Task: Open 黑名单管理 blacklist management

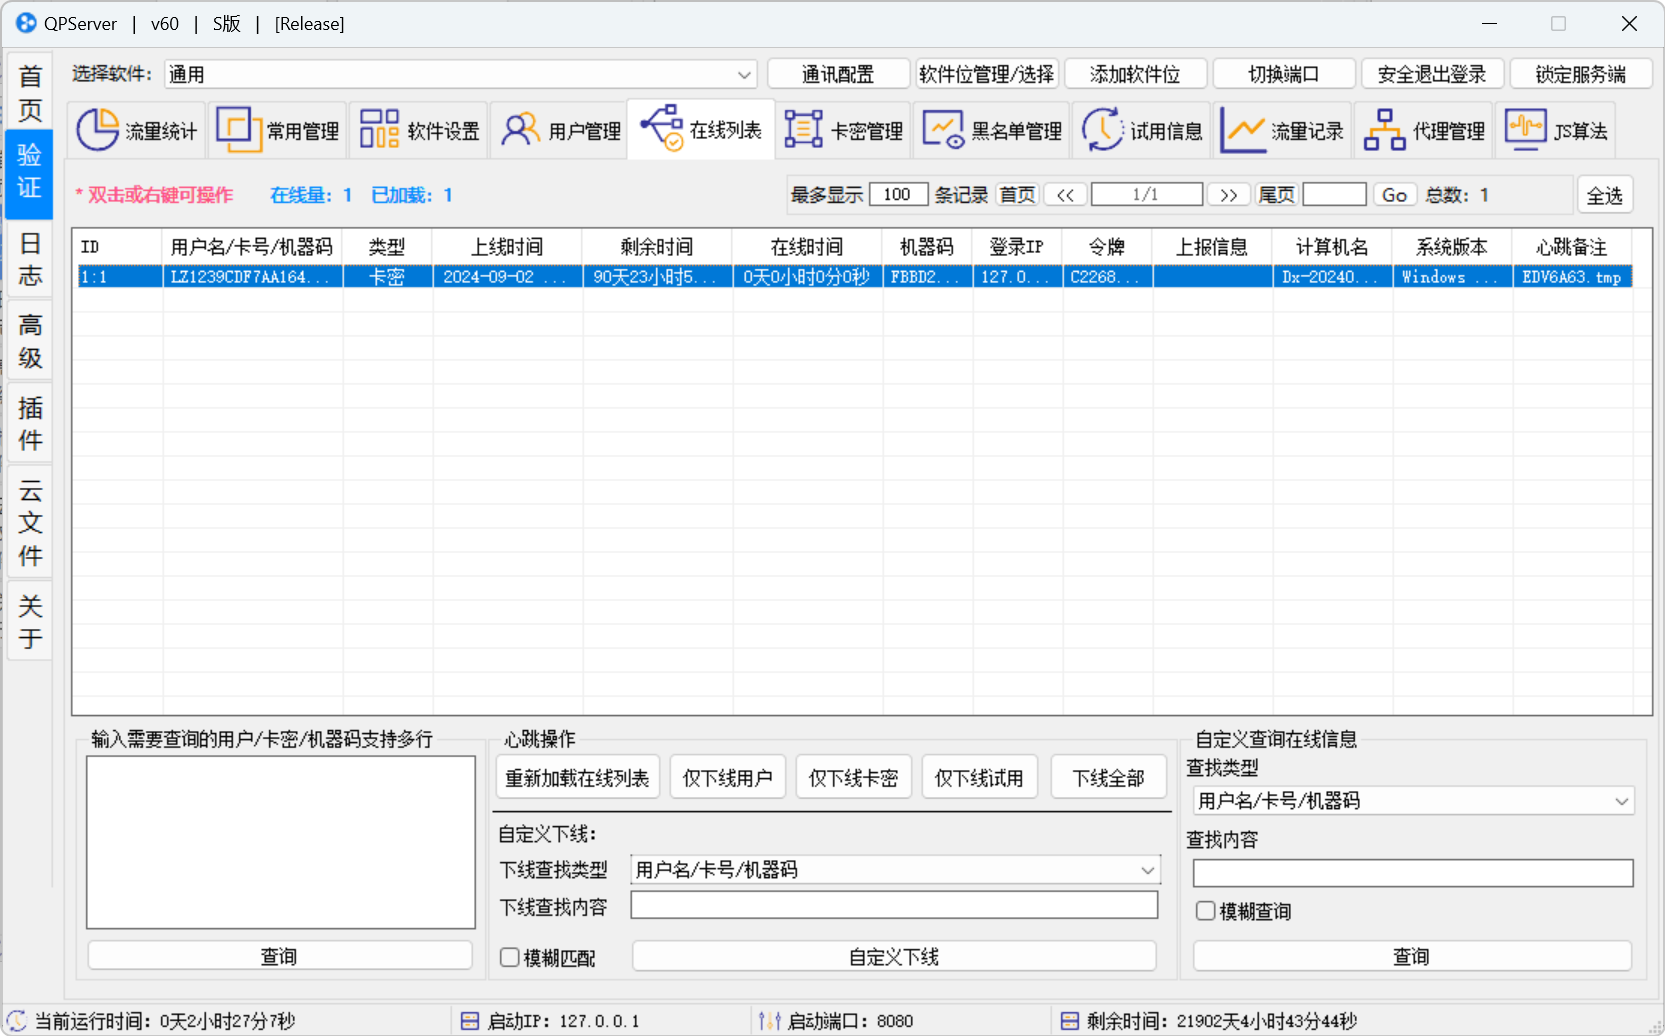Action: tap(992, 129)
